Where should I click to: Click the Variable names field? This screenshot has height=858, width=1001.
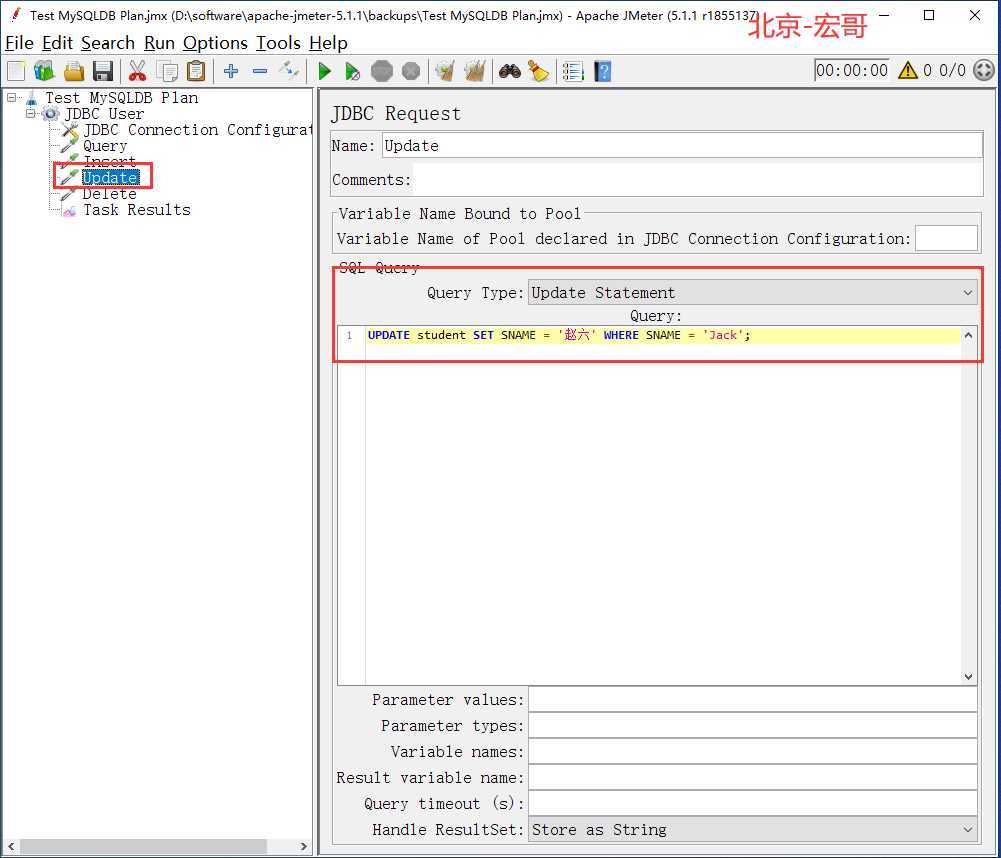(752, 751)
